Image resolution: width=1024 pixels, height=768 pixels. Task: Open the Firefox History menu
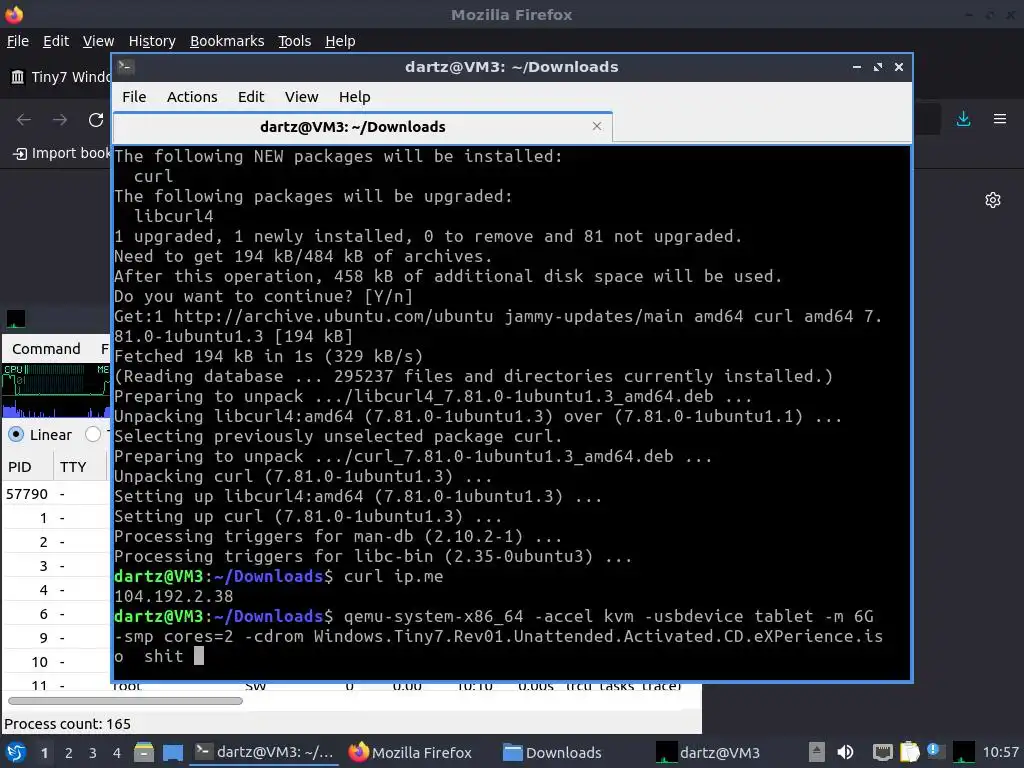[x=152, y=41]
